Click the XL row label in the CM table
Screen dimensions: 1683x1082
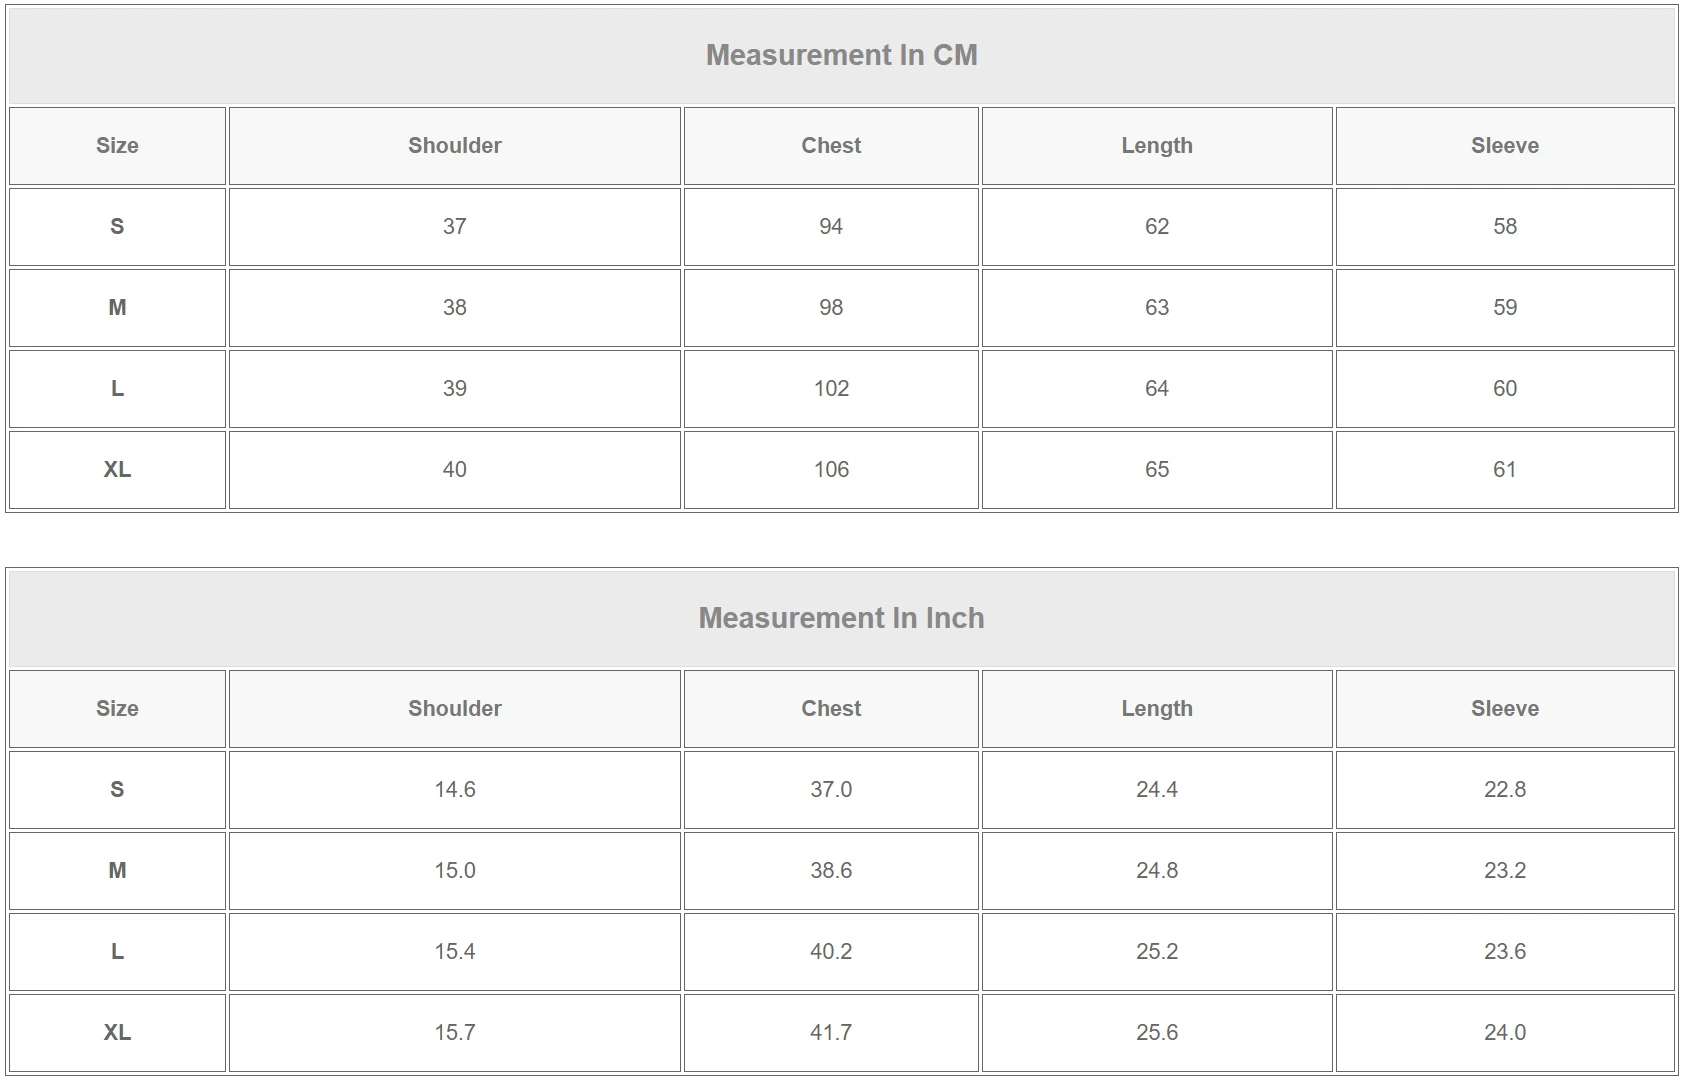117,470
